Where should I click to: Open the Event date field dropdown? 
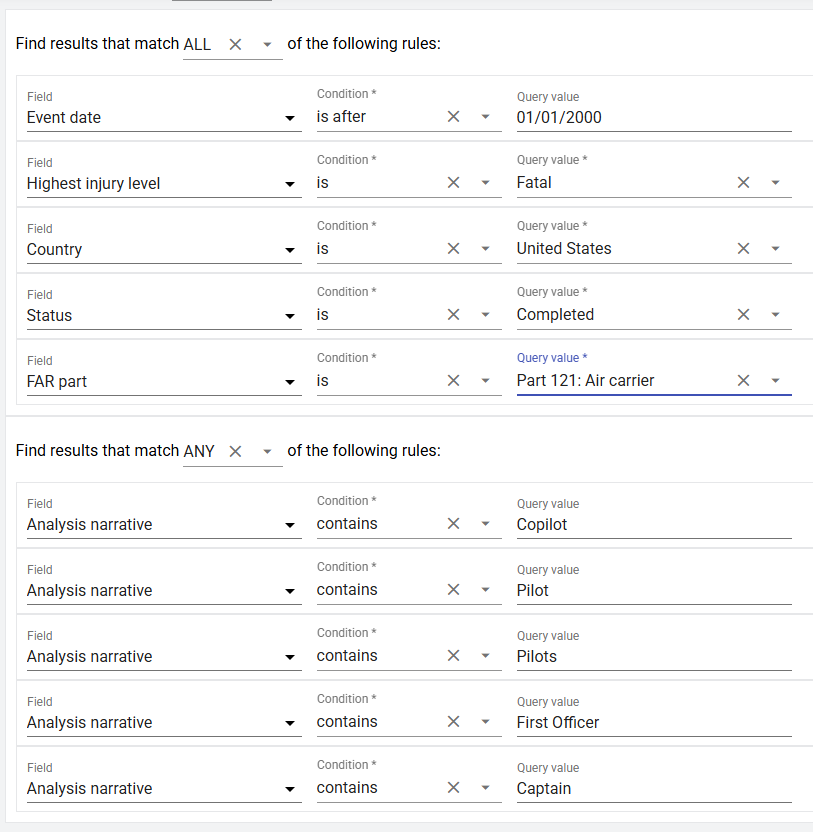click(x=290, y=118)
